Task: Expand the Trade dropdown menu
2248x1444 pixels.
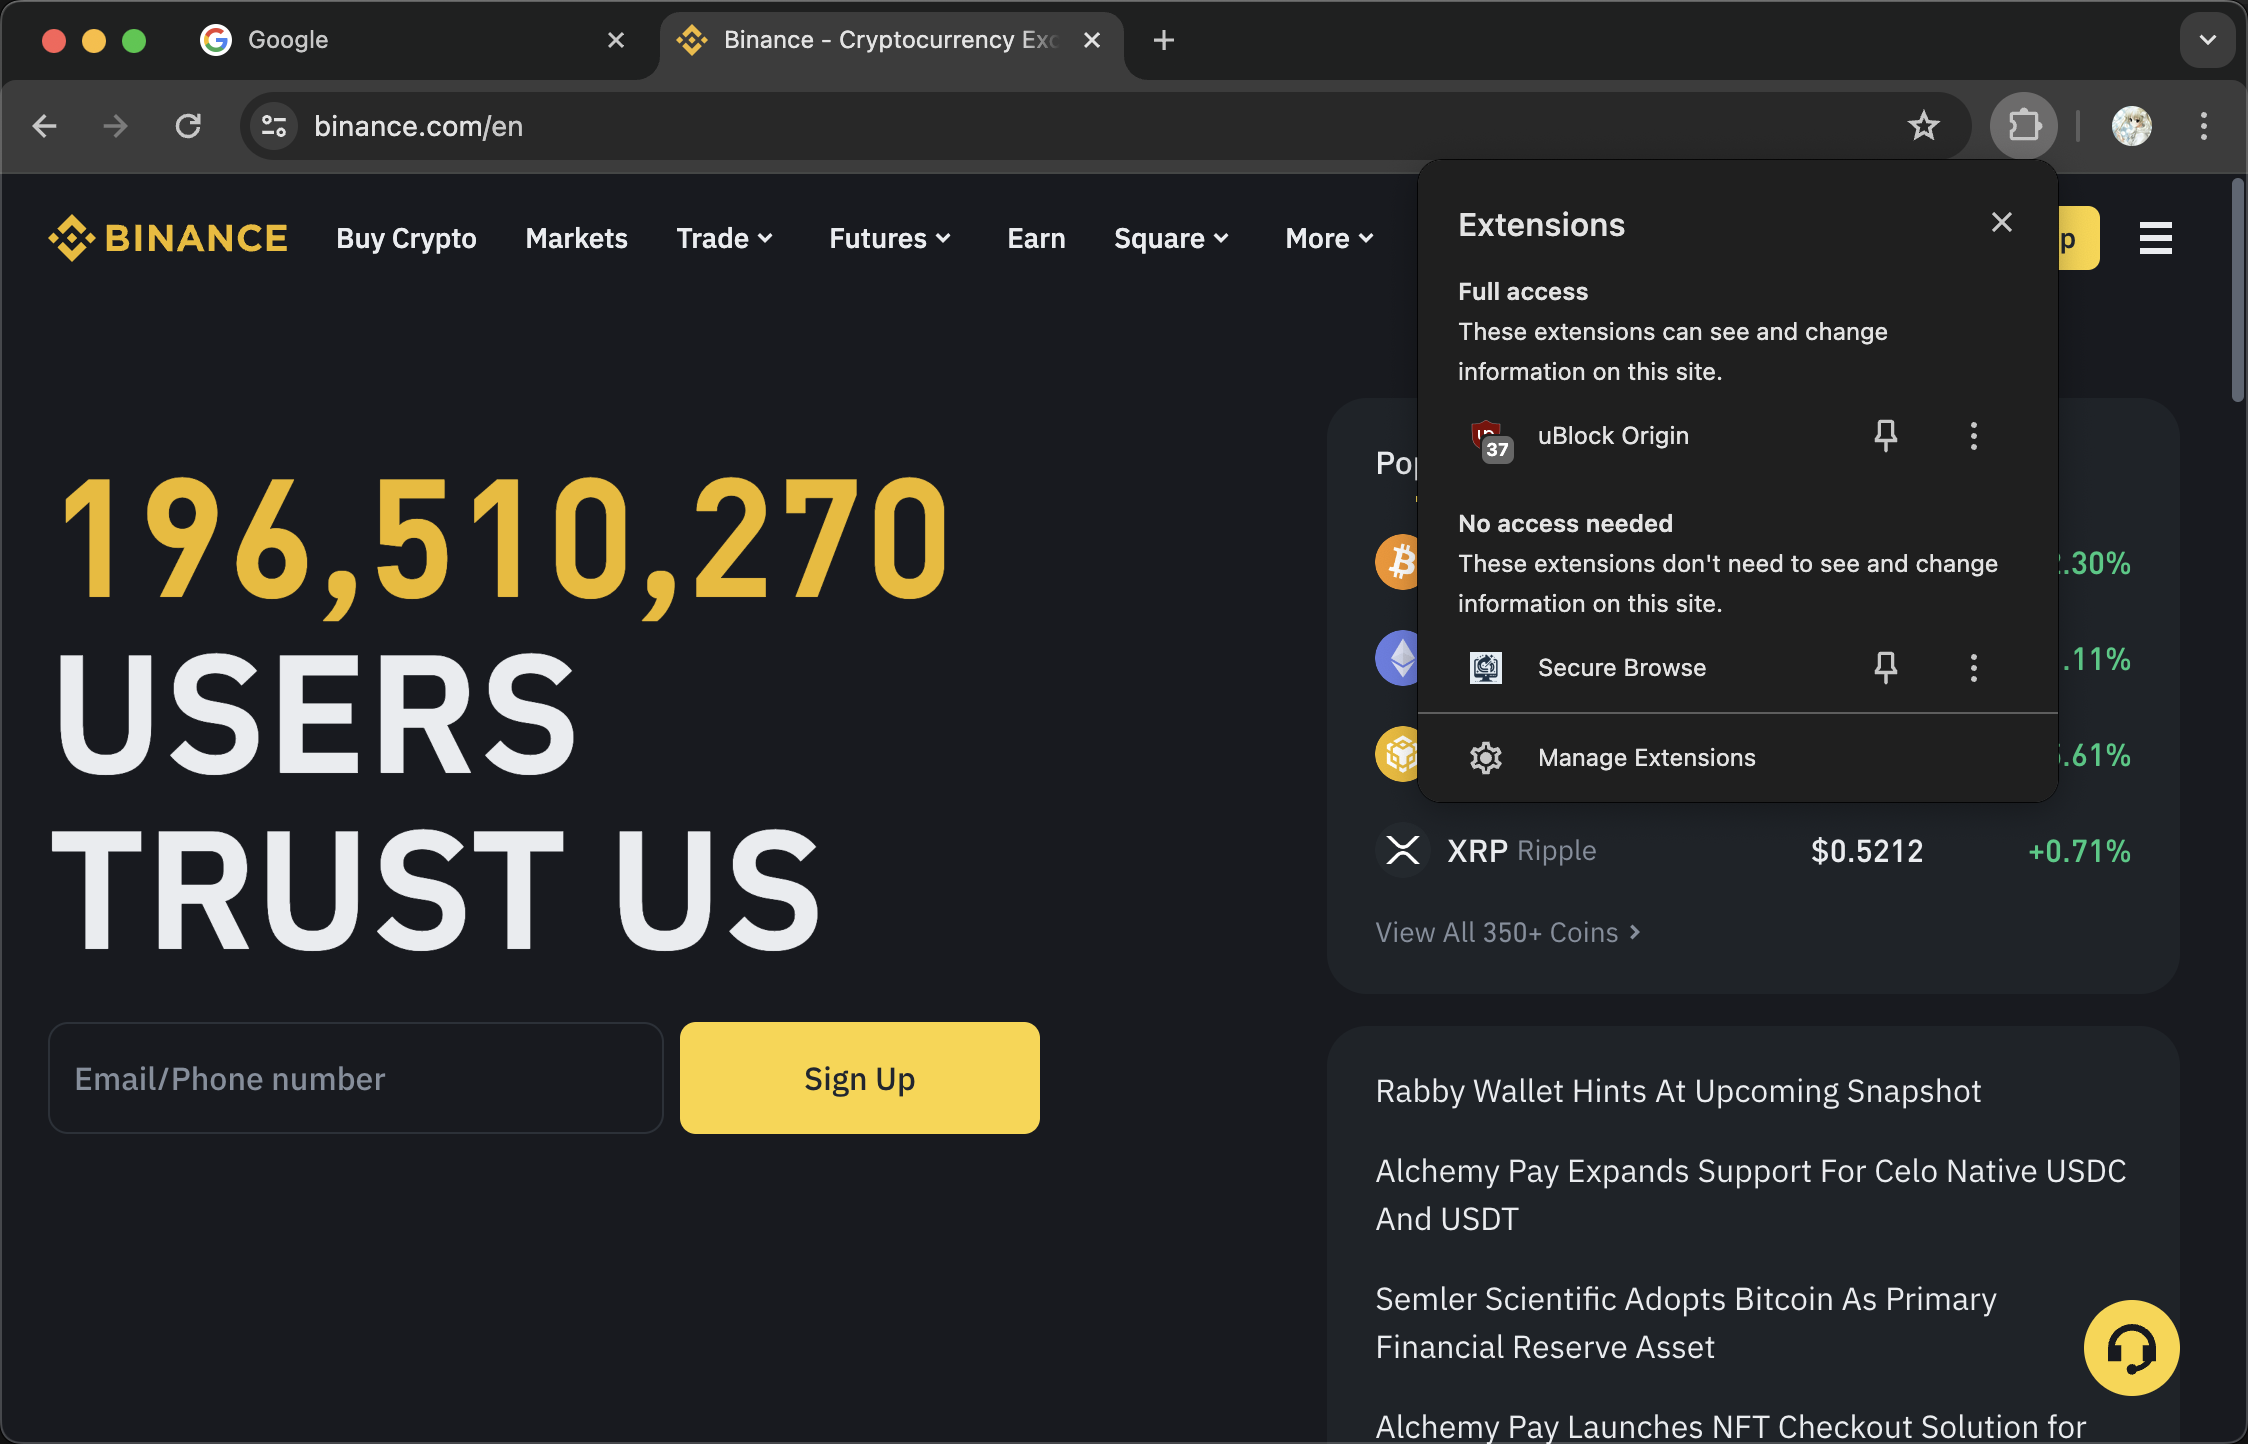Action: (724, 238)
